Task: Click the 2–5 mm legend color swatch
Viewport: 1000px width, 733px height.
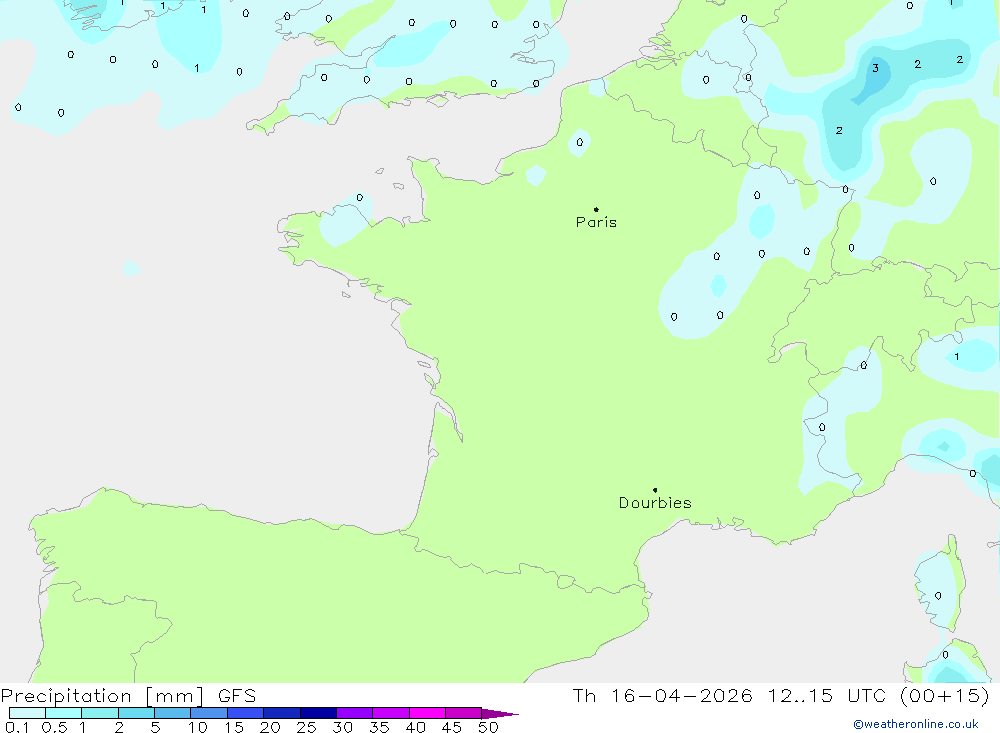Action: (136, 713)
